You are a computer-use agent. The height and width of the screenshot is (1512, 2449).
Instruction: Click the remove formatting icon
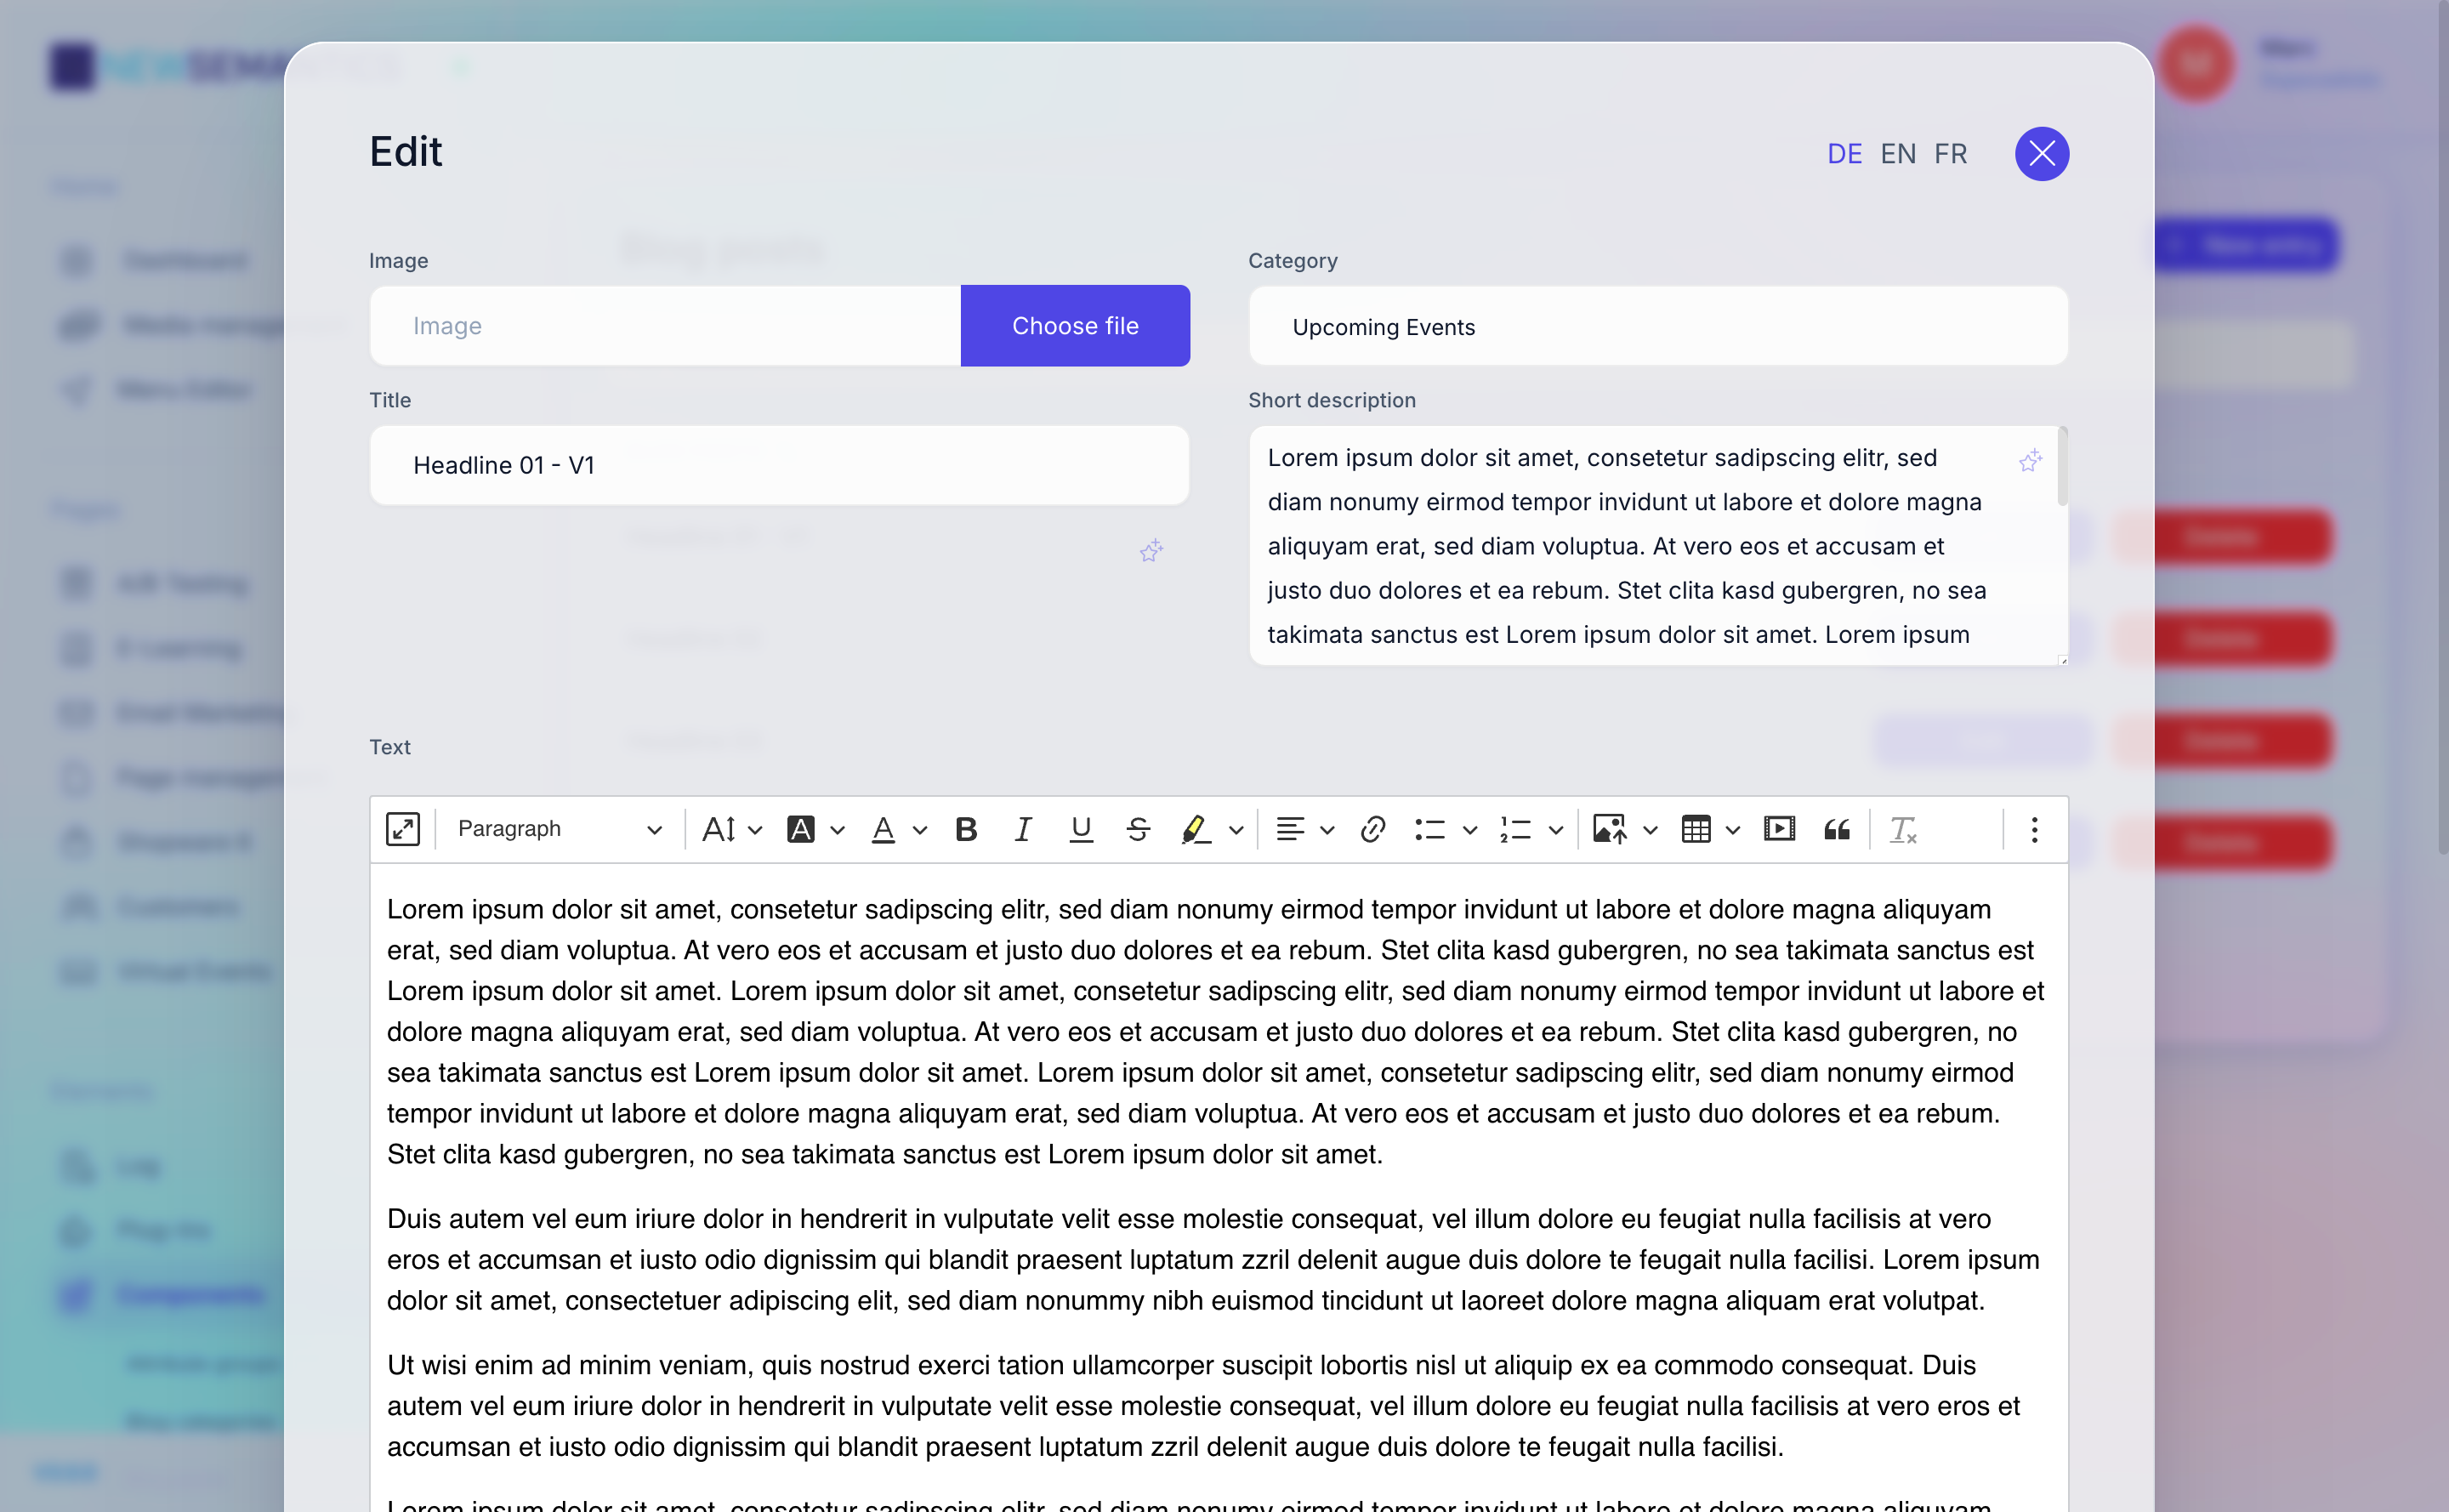click(x=1902, y=829)
